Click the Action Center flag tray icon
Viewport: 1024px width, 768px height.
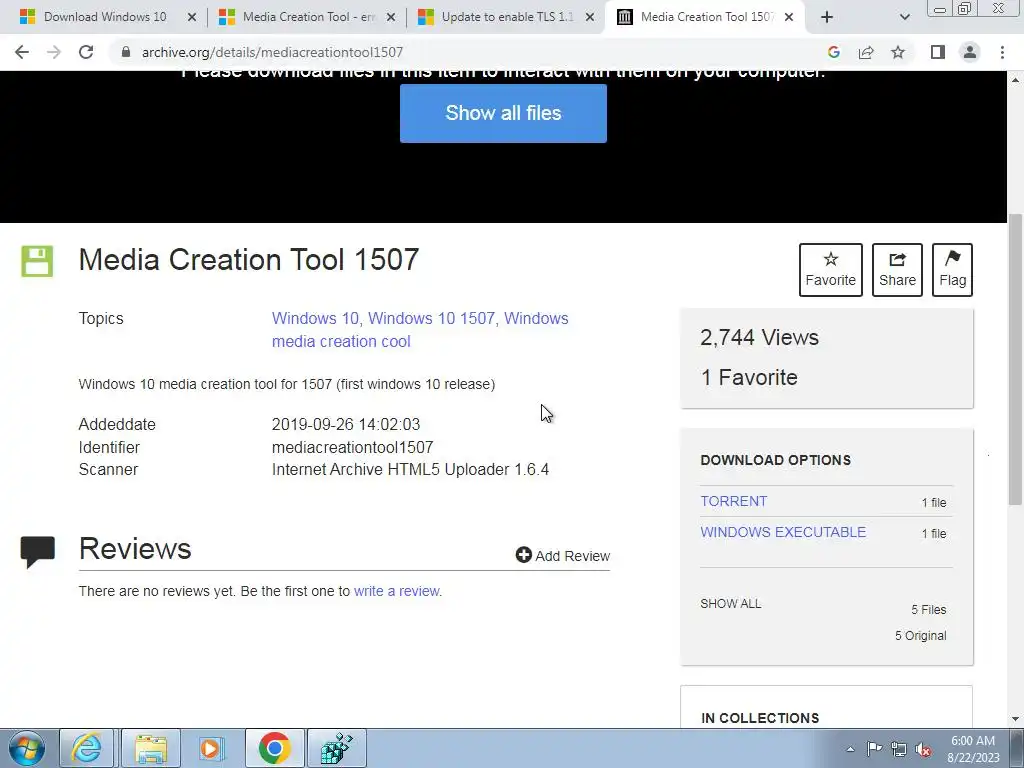pos(874,749)
